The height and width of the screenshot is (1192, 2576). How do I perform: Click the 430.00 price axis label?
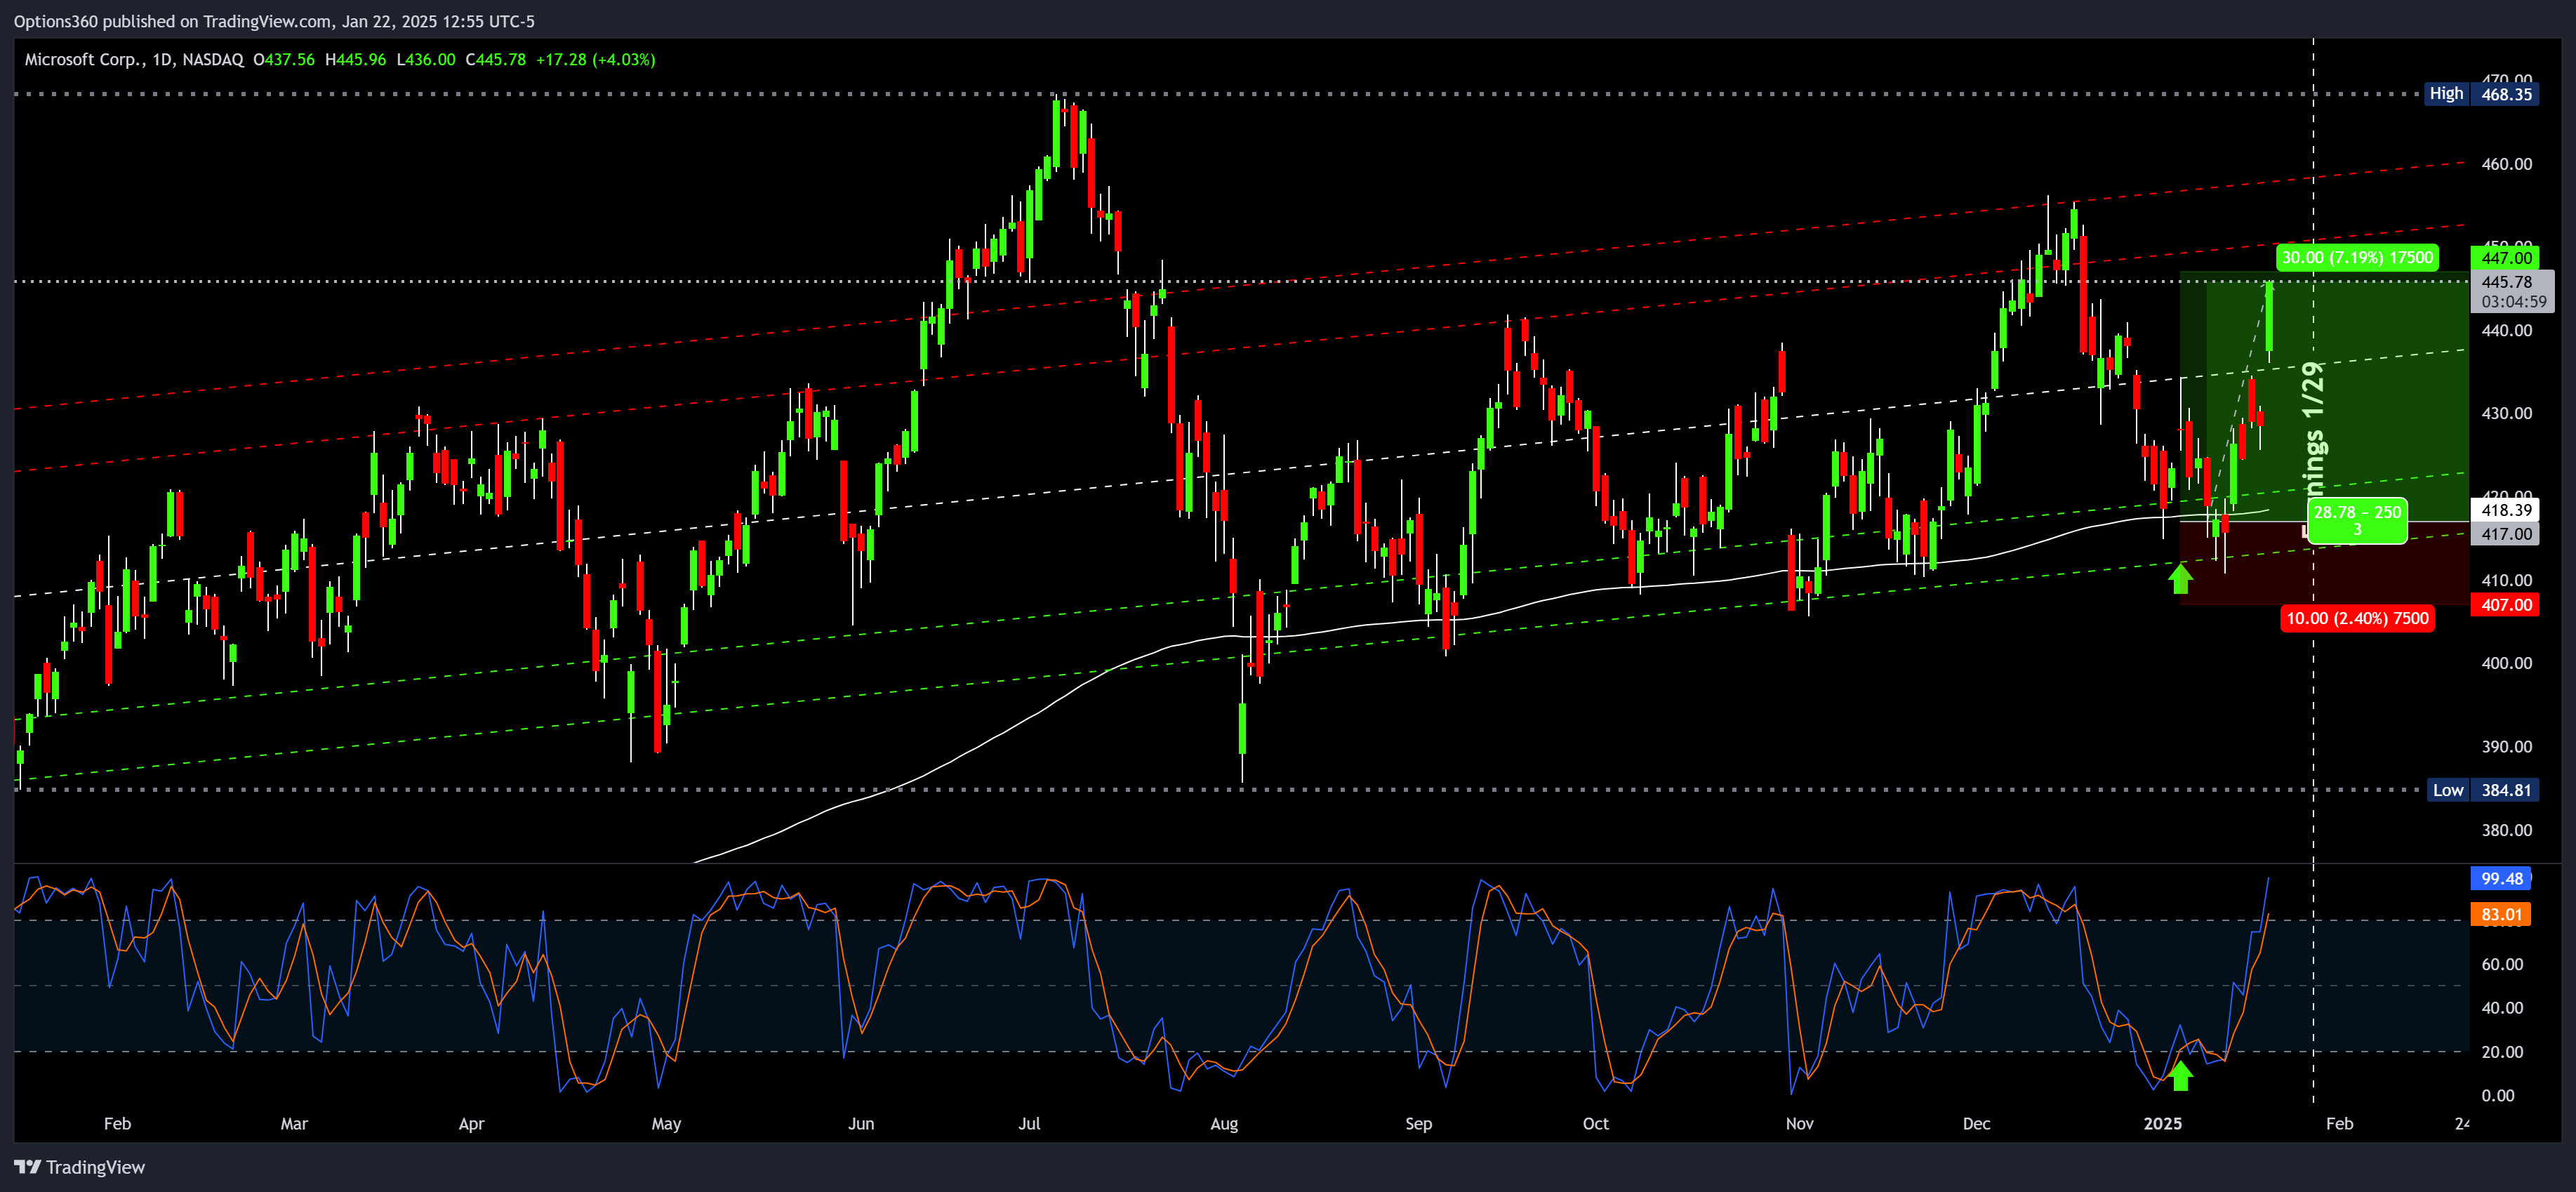tap(2506, 413)
